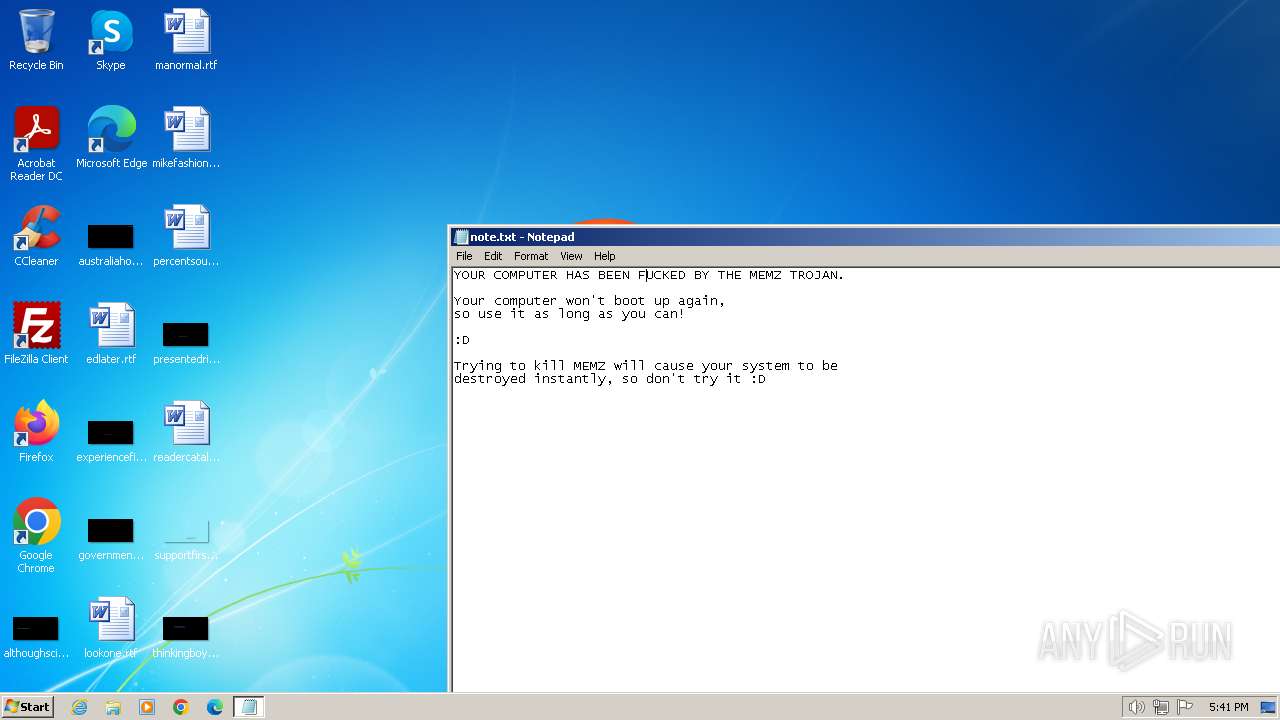Open the Notepad Edit menu
Viewport: 1280px width, 720px height.
[493, 256]
